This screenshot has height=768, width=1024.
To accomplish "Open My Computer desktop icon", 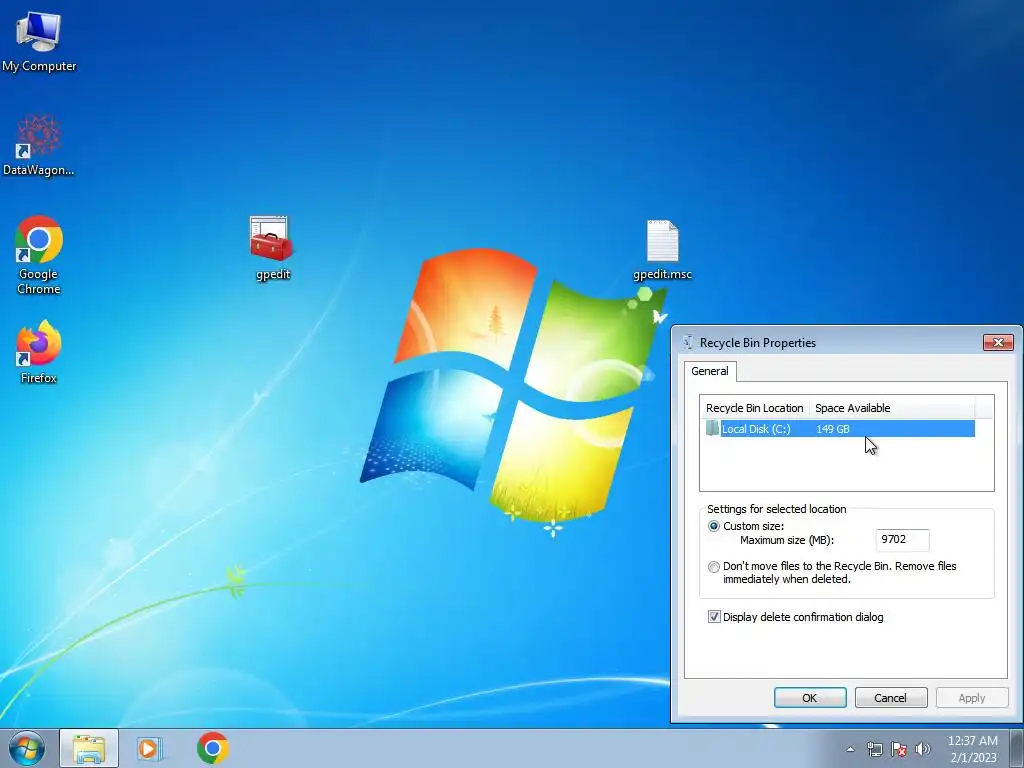I will point(39,42).
